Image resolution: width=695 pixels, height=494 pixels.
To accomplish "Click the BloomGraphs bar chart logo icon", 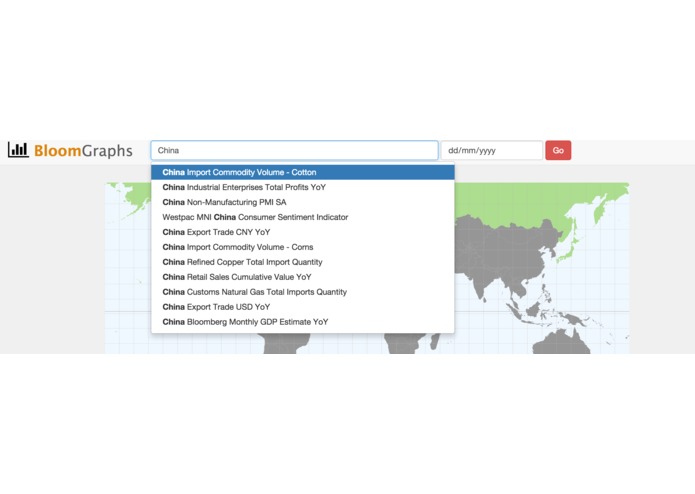I will click(18, 150).
